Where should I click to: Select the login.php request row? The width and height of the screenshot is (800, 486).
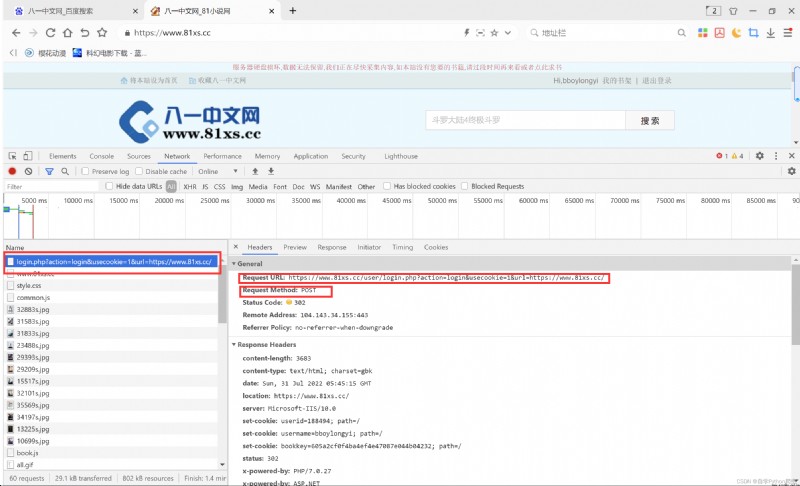pyautogui.click(x=112, y=262)
